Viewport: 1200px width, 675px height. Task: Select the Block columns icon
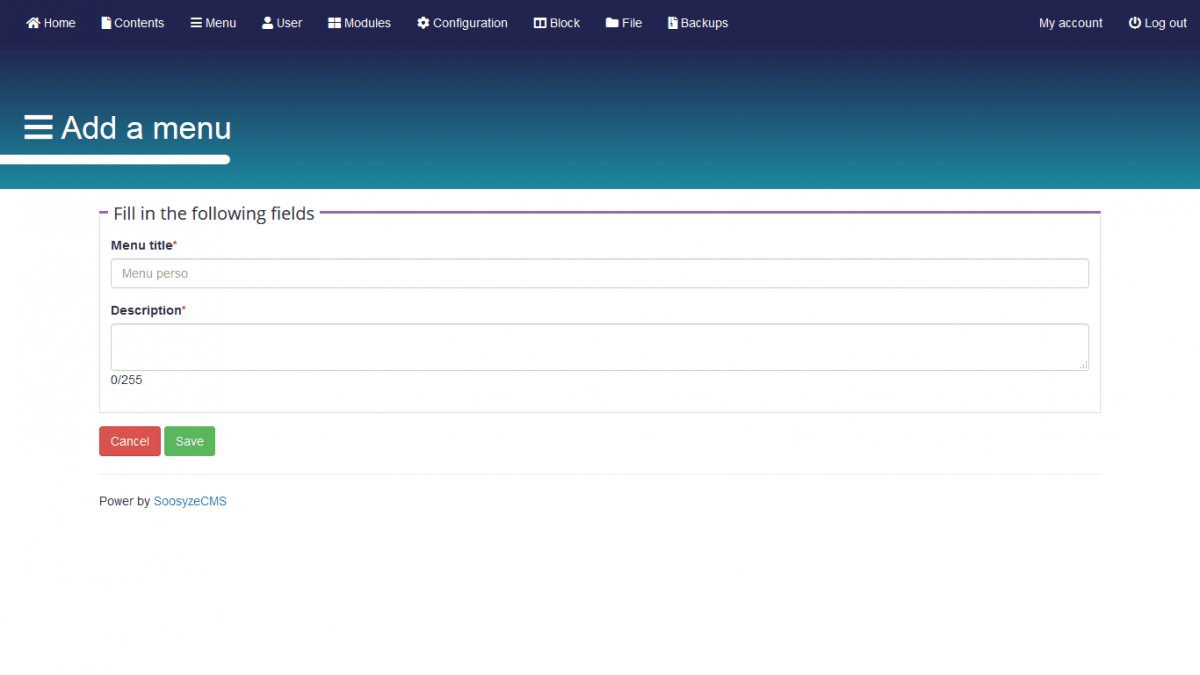pyautogui.click(x=540, y=23)
